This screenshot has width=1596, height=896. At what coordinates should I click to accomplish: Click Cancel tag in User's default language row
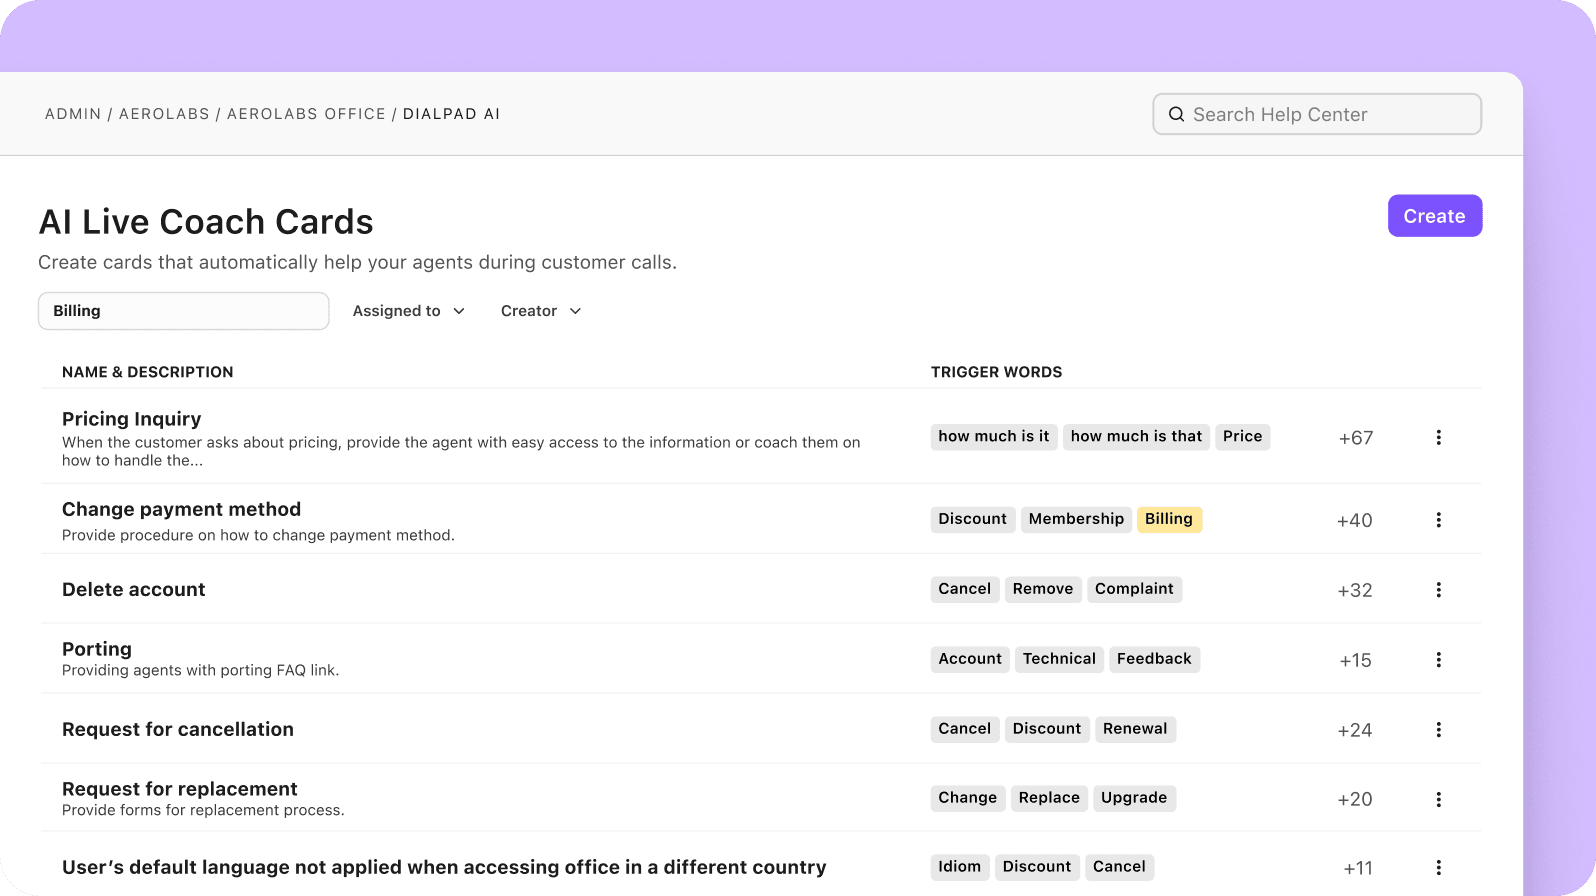click(x=1119, y=867)
